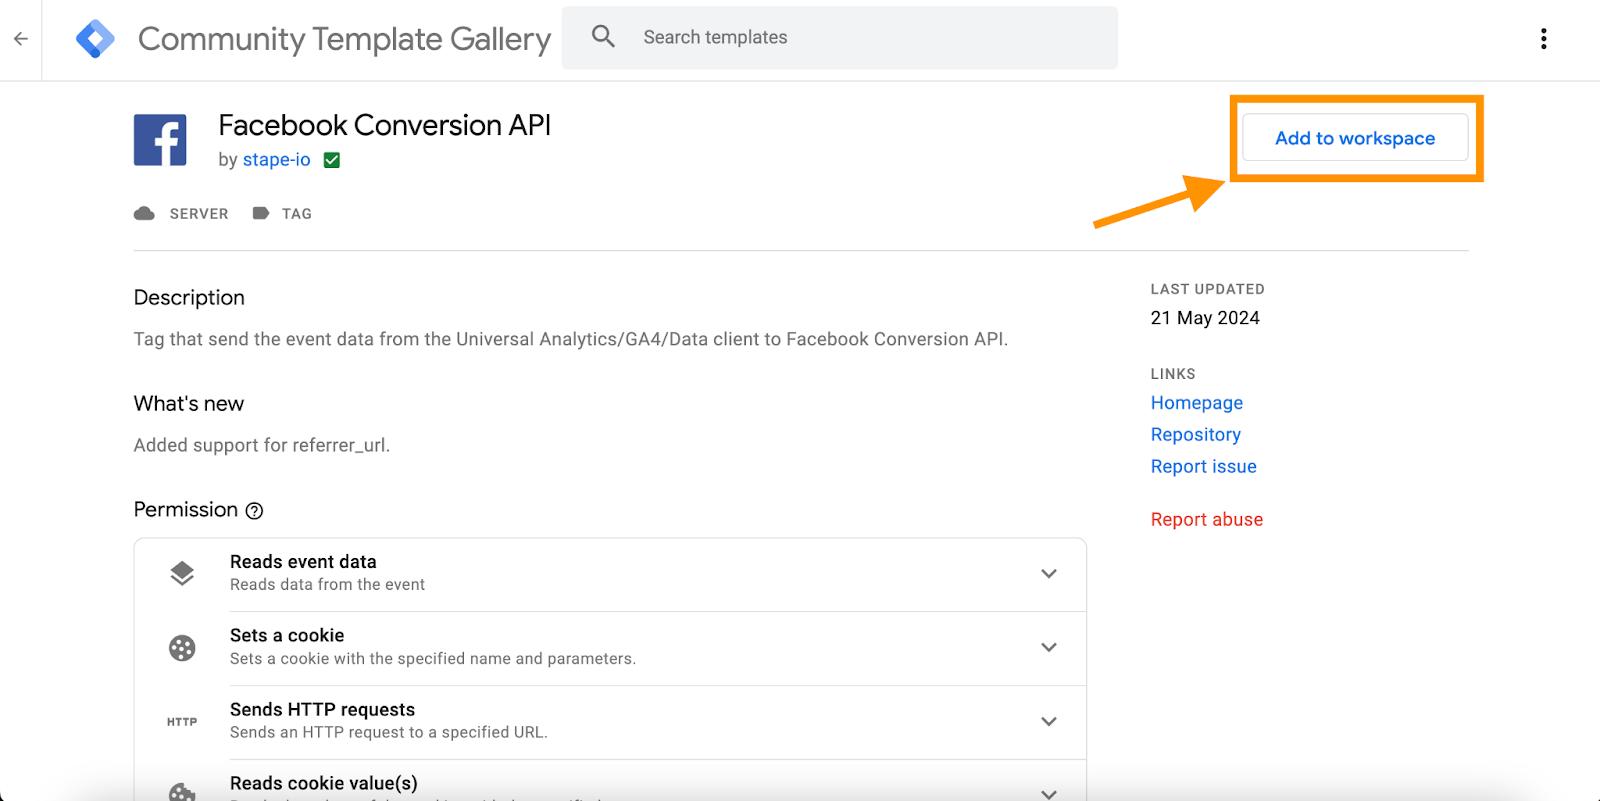Click the 'Added support for referrer_url.' text
The width and height of the screenshot is (1600, 801).
(262, 445)
